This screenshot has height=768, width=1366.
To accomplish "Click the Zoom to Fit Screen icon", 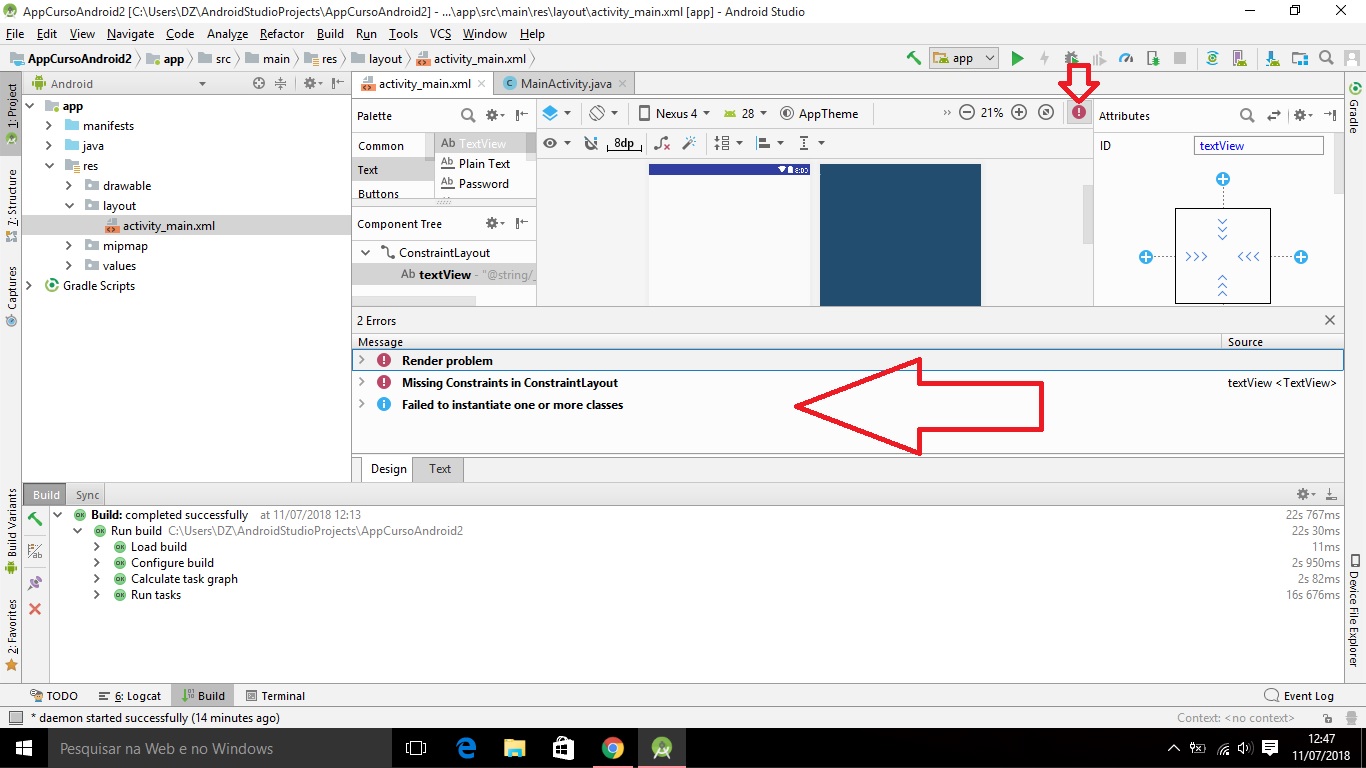I will click(x=1046, y=113).
